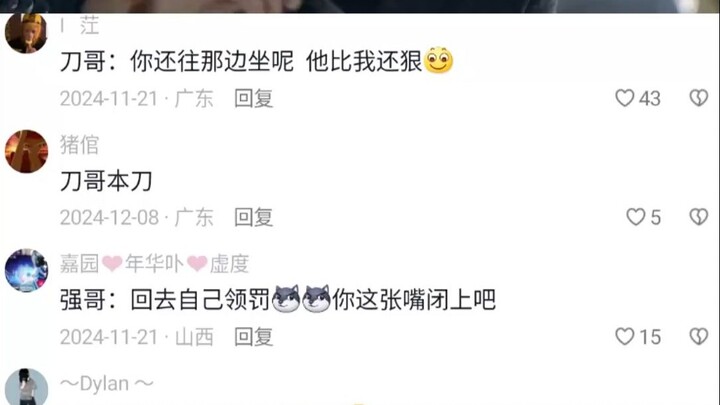
Task: Like the comment with 43 likes
Action: pos(637,98)
